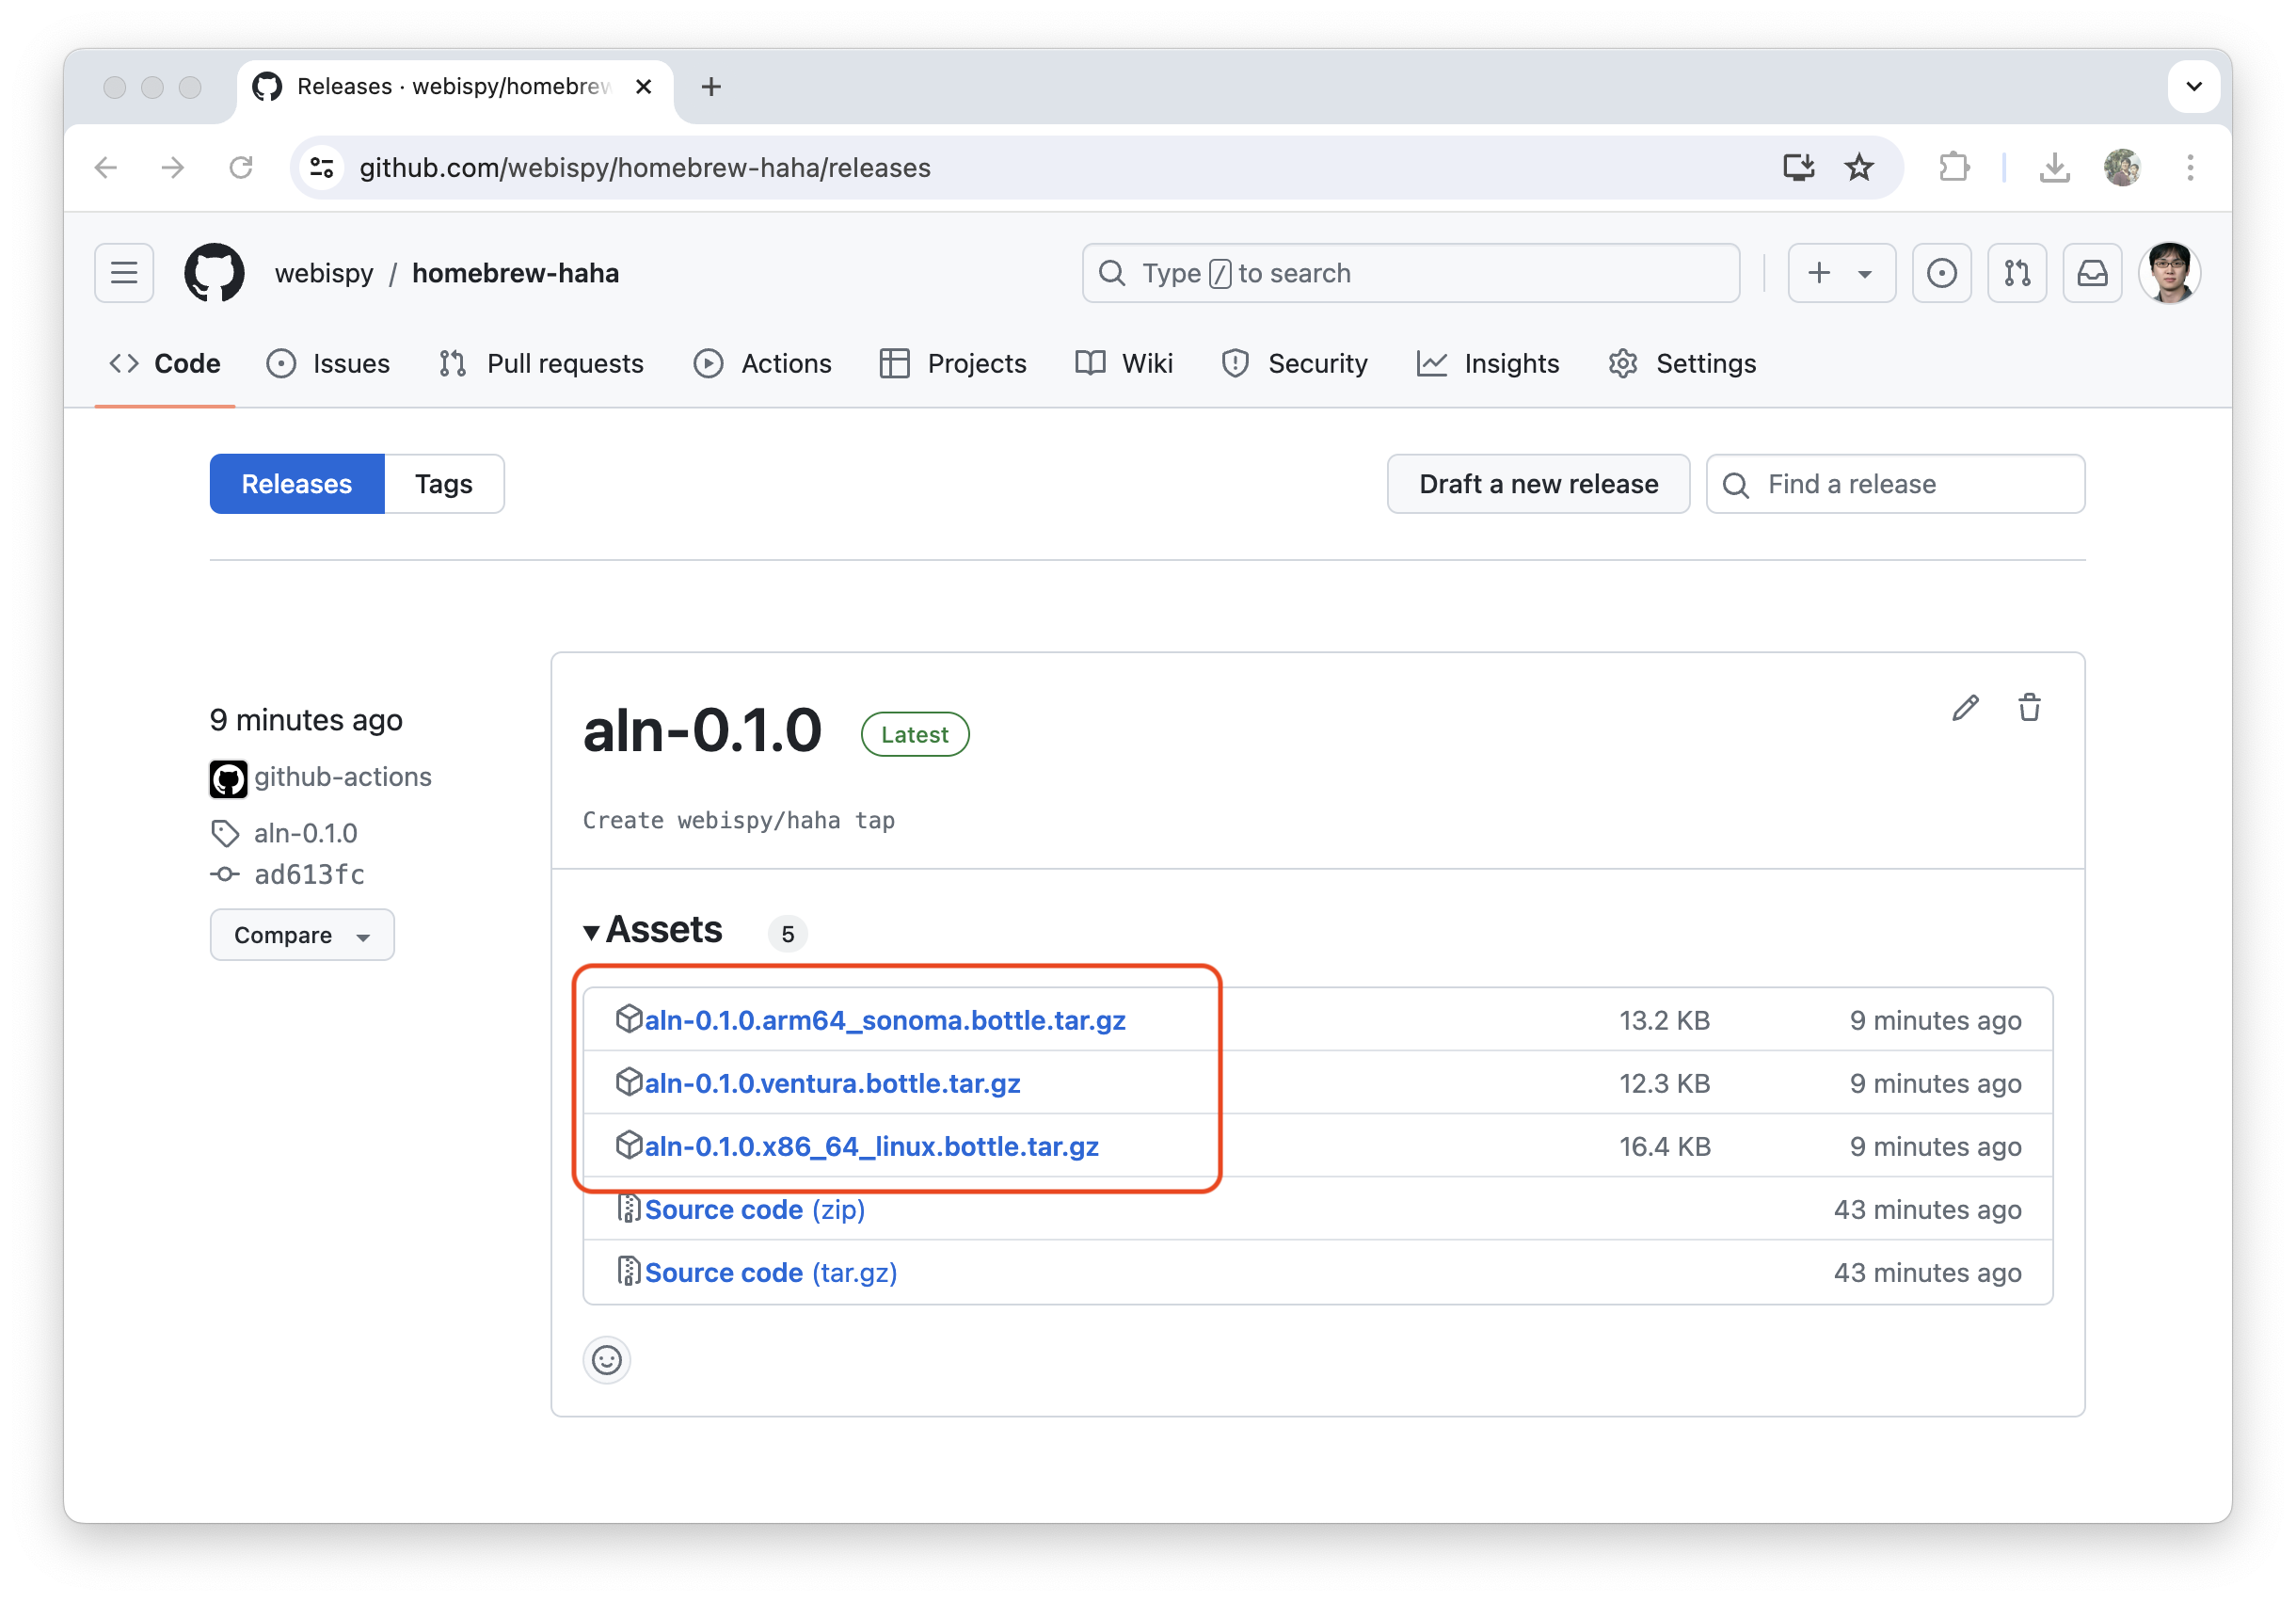Download aln-0.1.0.x86_64_linux.bottle.tar.gz

pos(871,1146)
